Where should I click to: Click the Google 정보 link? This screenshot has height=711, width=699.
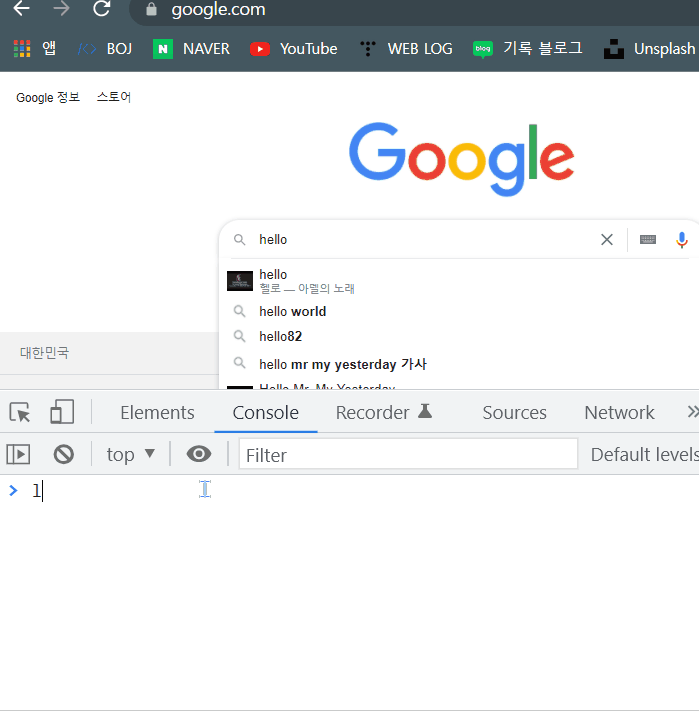click(x=48, y=97)
